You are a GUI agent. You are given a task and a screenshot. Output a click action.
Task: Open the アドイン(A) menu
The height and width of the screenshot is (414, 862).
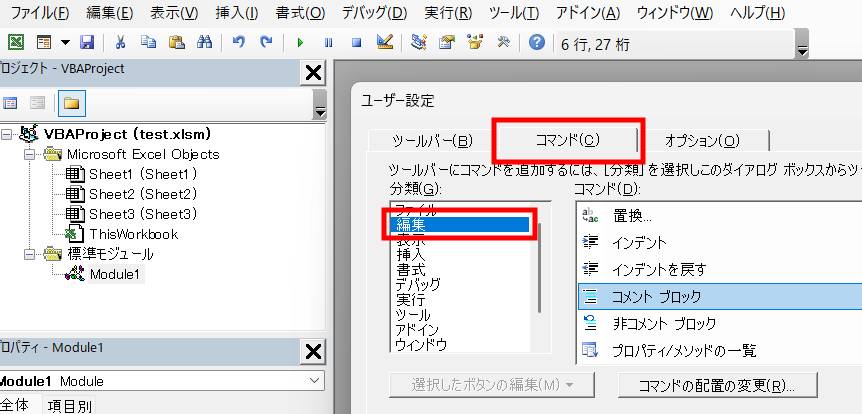(x=588, y=13)
